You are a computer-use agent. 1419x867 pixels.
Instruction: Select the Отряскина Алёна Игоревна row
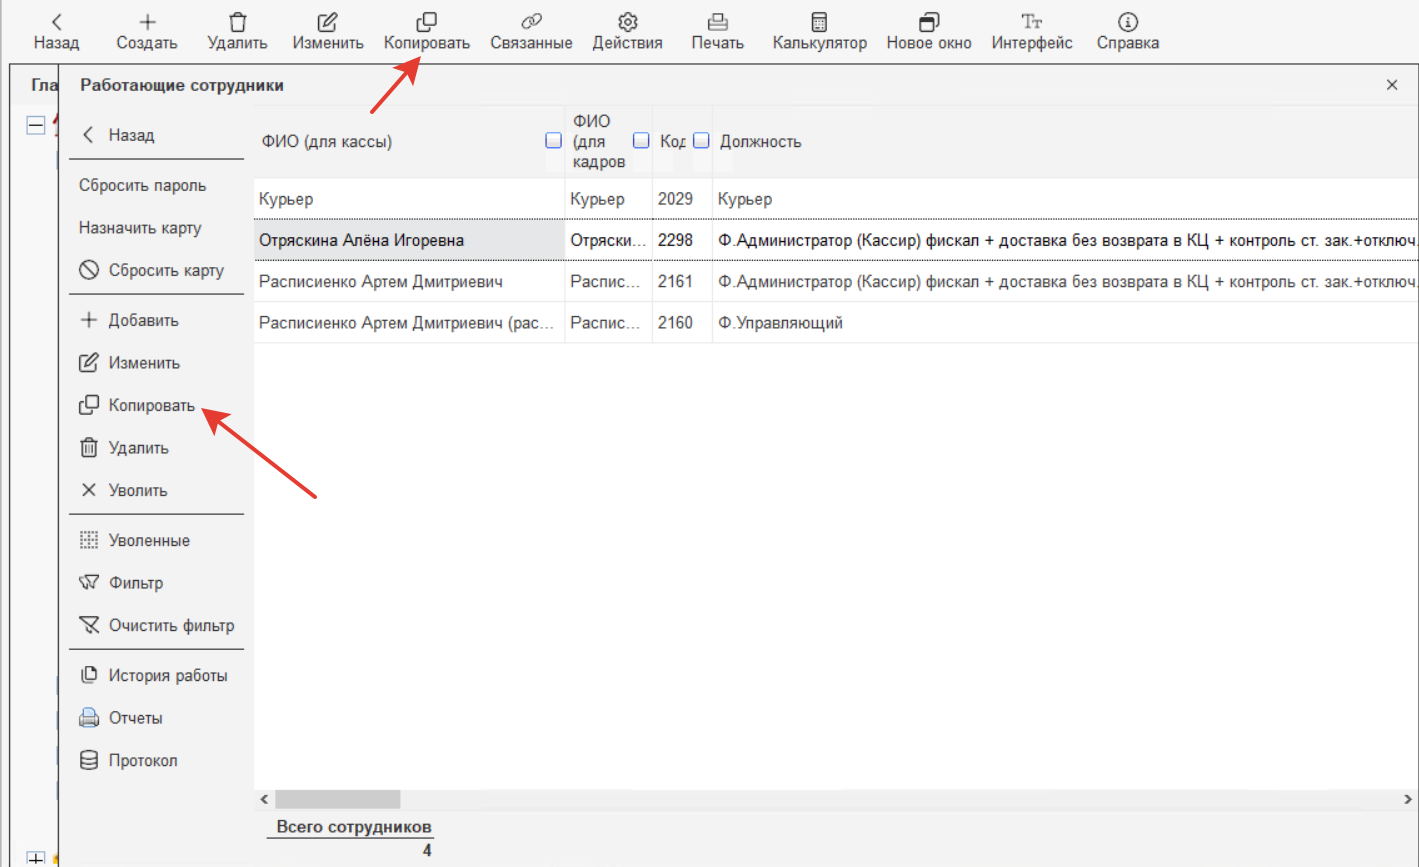pyautogui.click(x=361, y=241)
